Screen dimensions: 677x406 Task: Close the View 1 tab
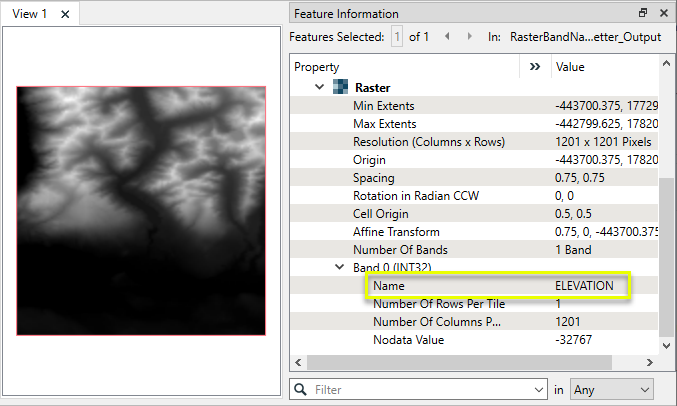pos(65,14)
